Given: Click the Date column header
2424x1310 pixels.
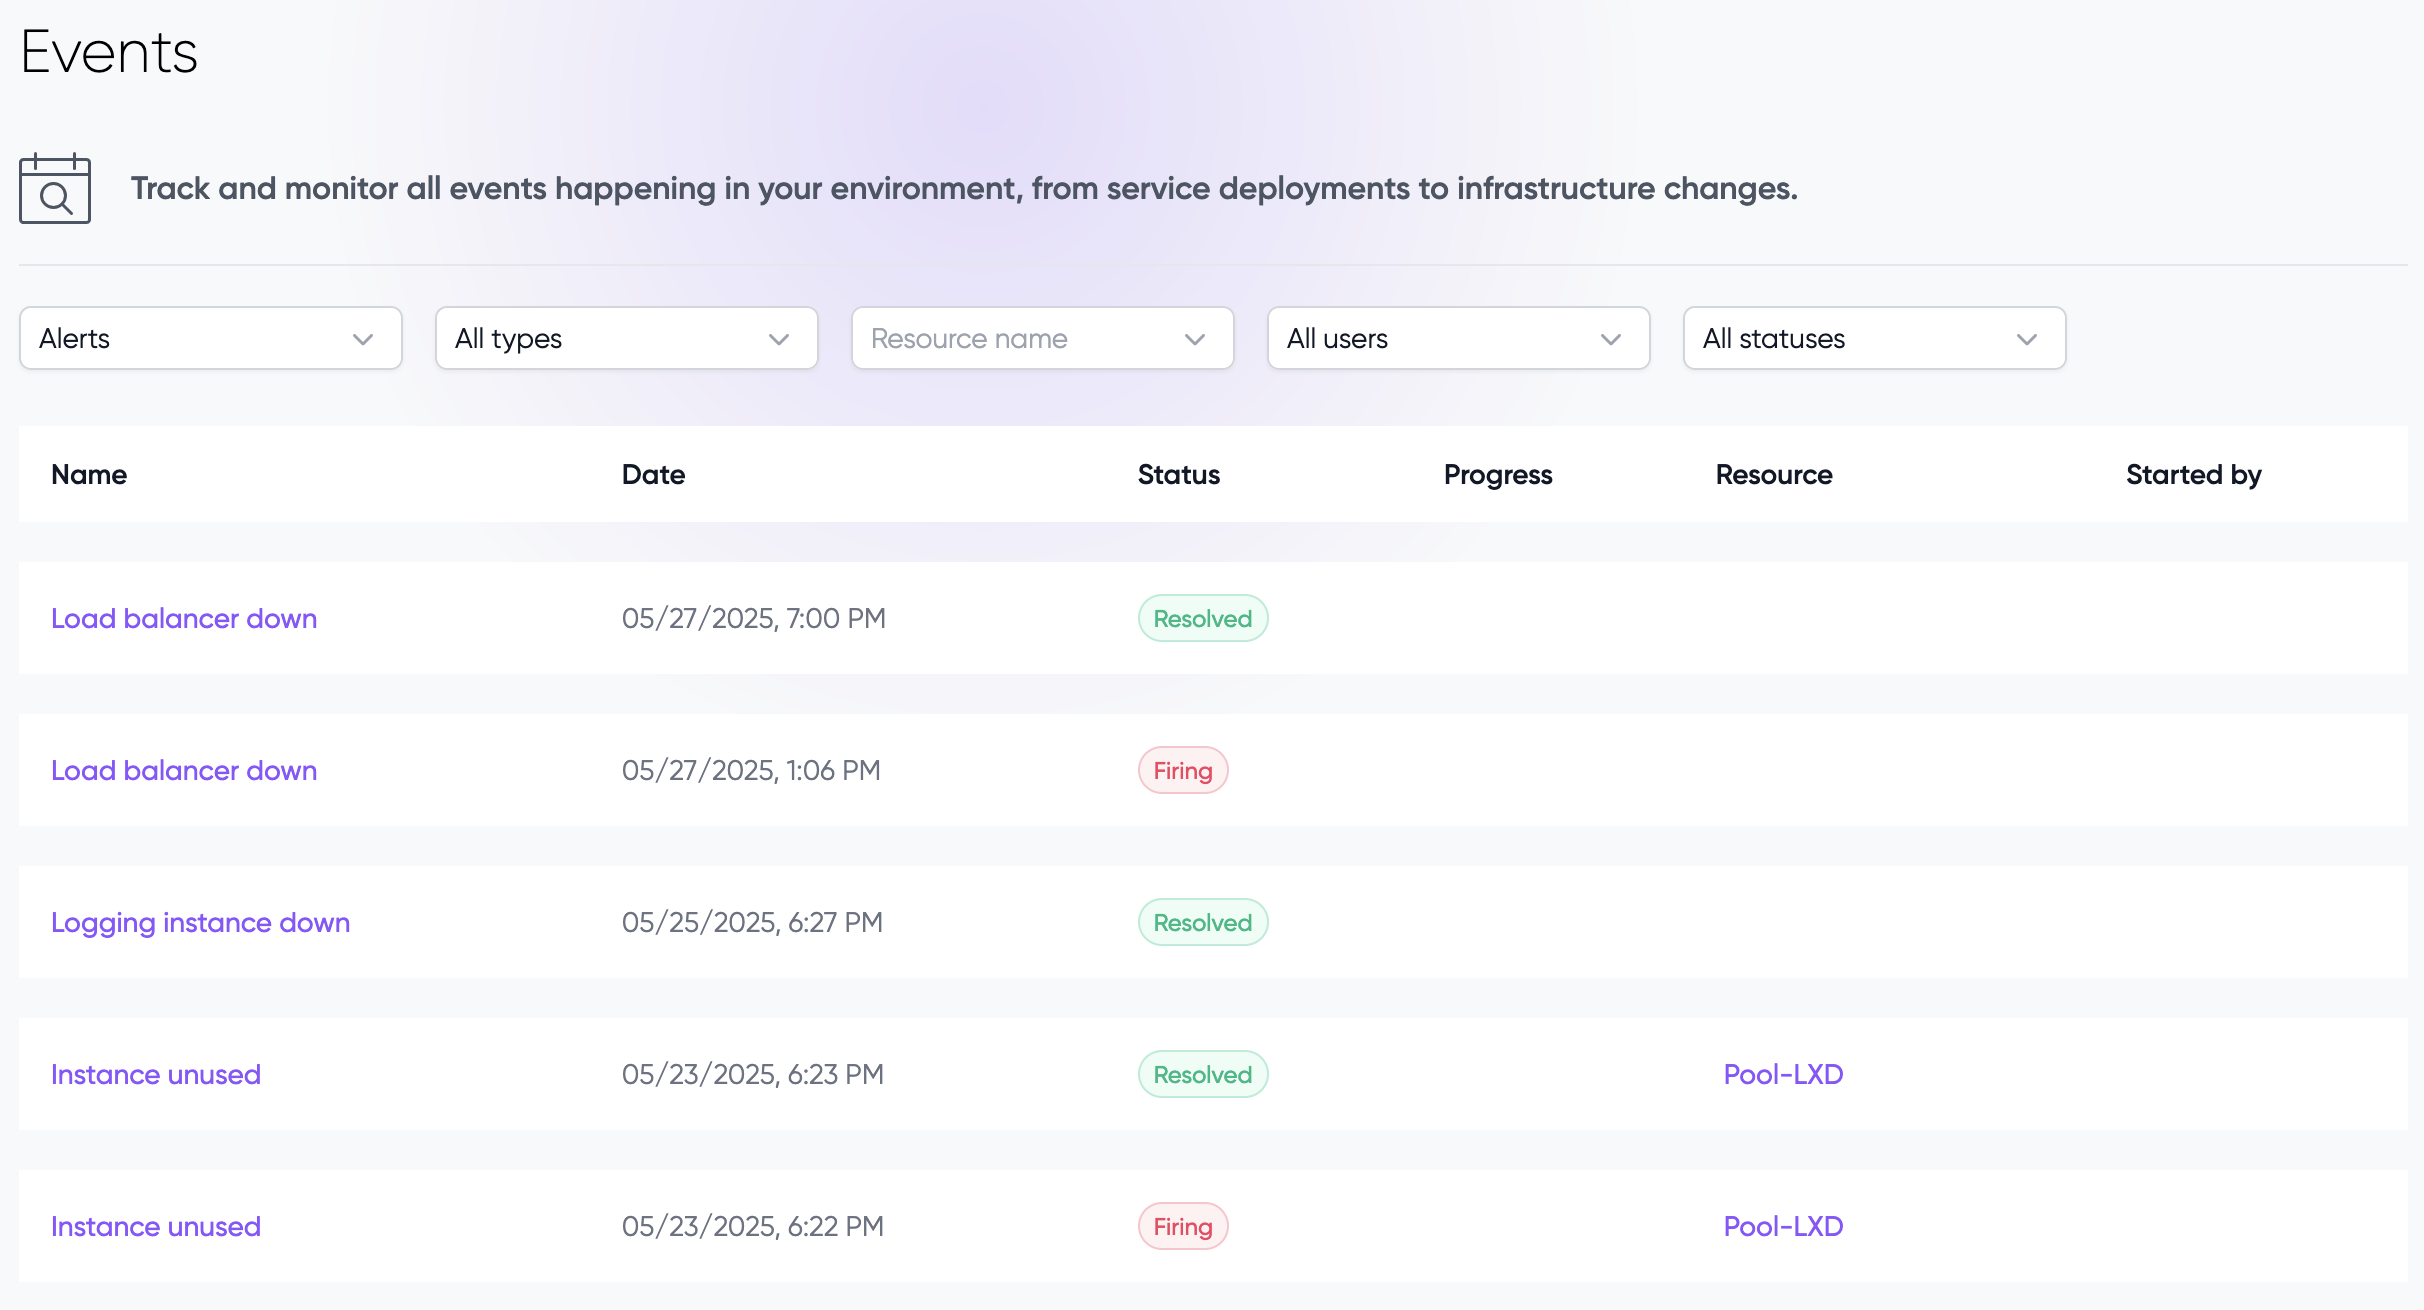Looking at the screenshot, I should coord(653,475).
